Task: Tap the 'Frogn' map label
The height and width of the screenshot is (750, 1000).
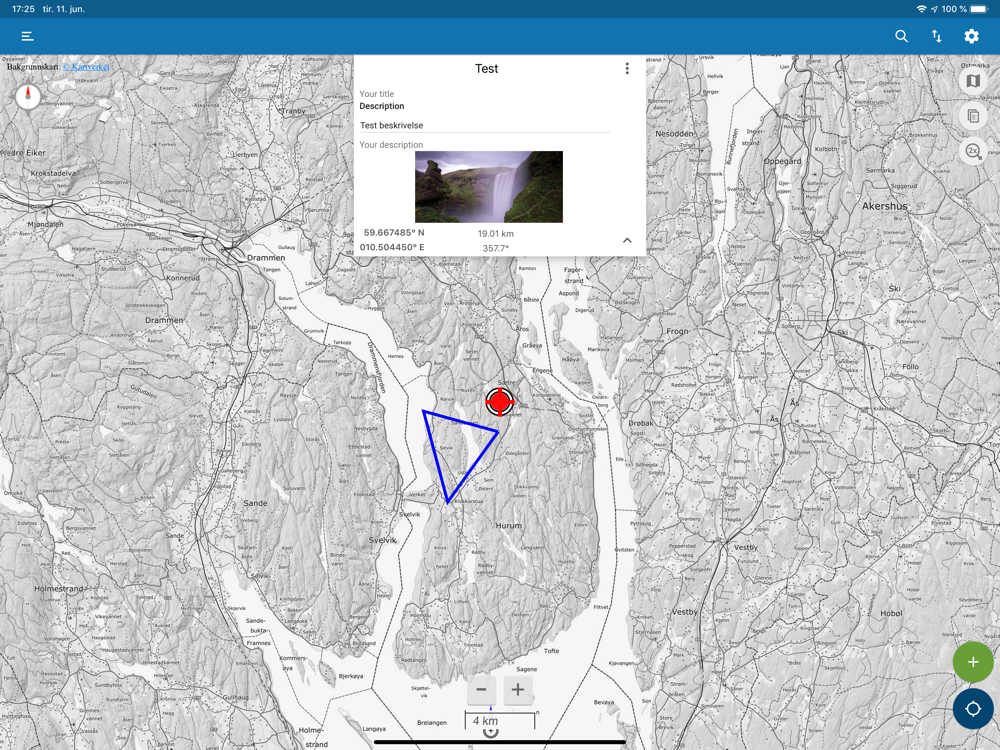Action: click(x=677, y=331)
